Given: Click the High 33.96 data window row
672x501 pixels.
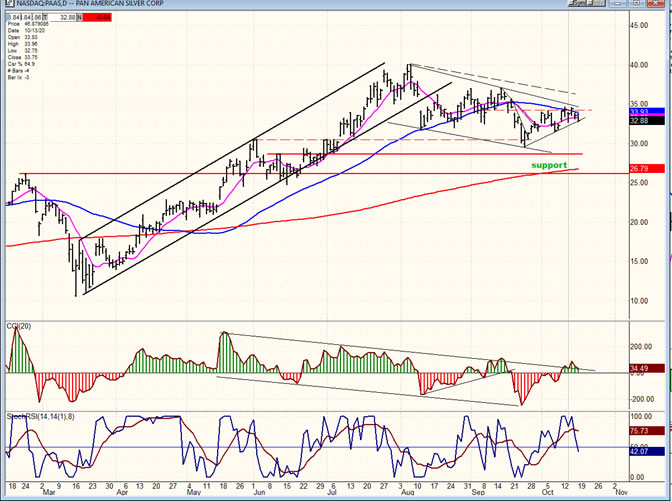Looking at the screenshot, I should coord(23,44).
